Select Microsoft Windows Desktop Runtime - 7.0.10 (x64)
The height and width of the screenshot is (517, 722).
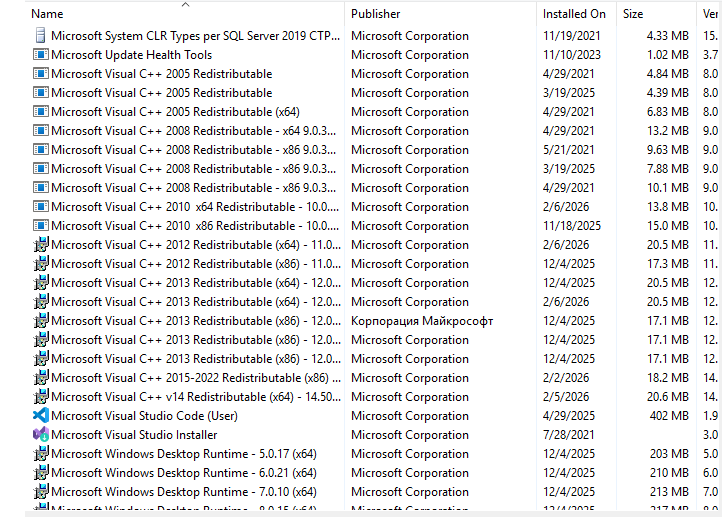coord(184,492)
